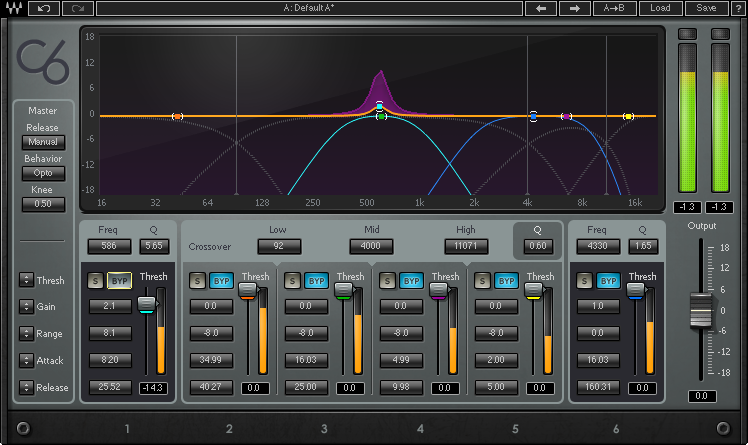Toggle bypass on band 3
The height and width of the screenshot is (445, 748).
pyautogui.click(x=316, y=281)
